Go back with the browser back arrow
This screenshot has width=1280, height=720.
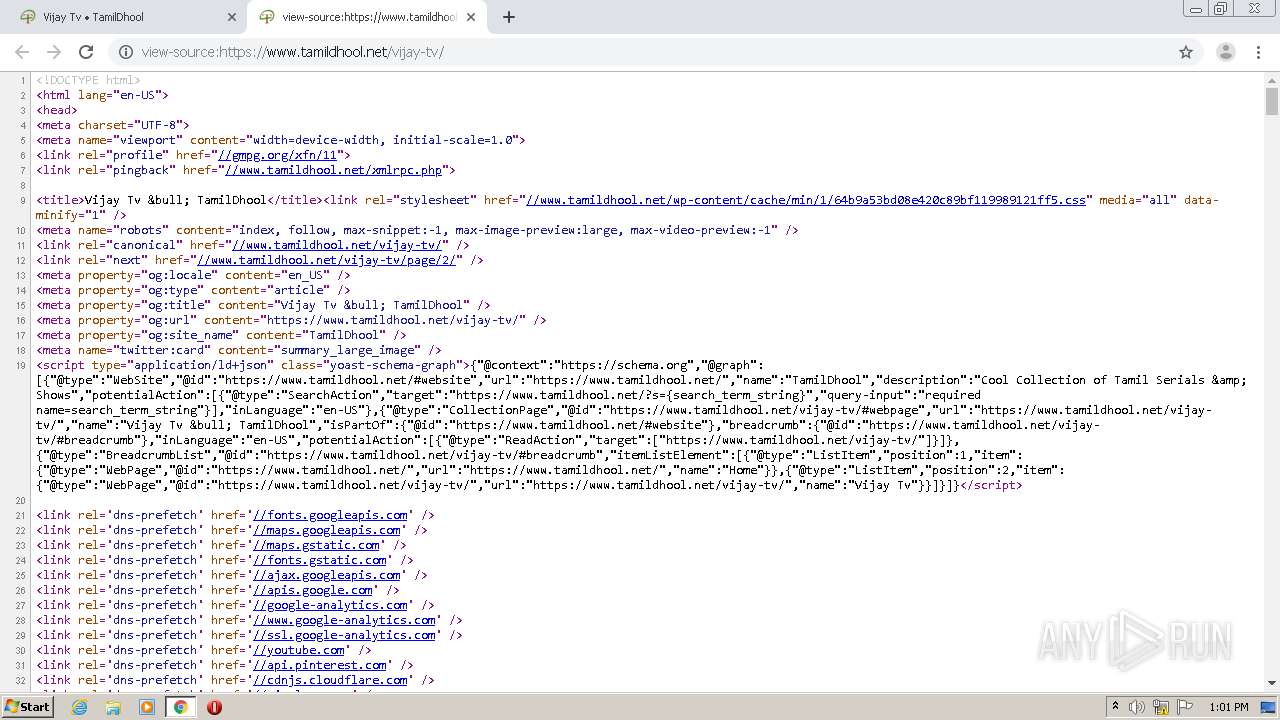pos(22,52)
